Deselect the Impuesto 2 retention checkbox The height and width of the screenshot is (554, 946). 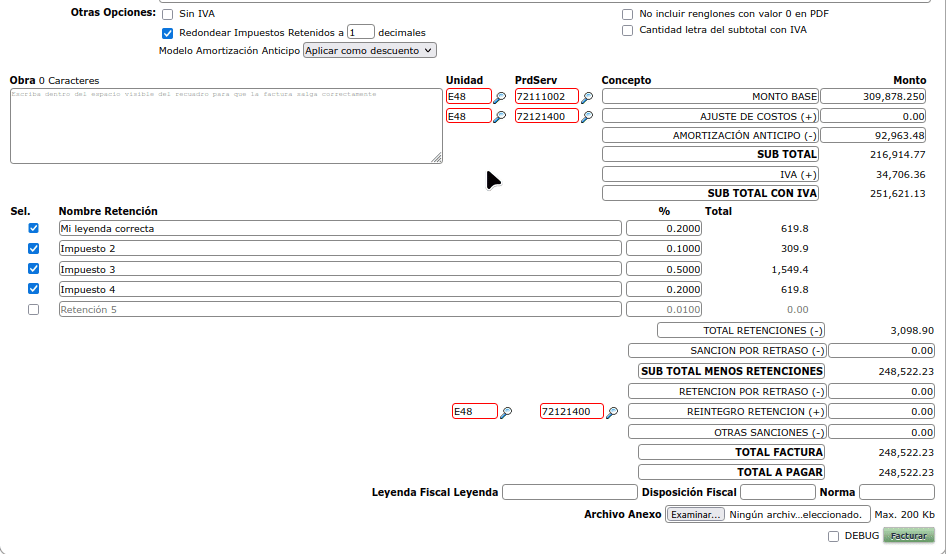[x=33, y=249]
